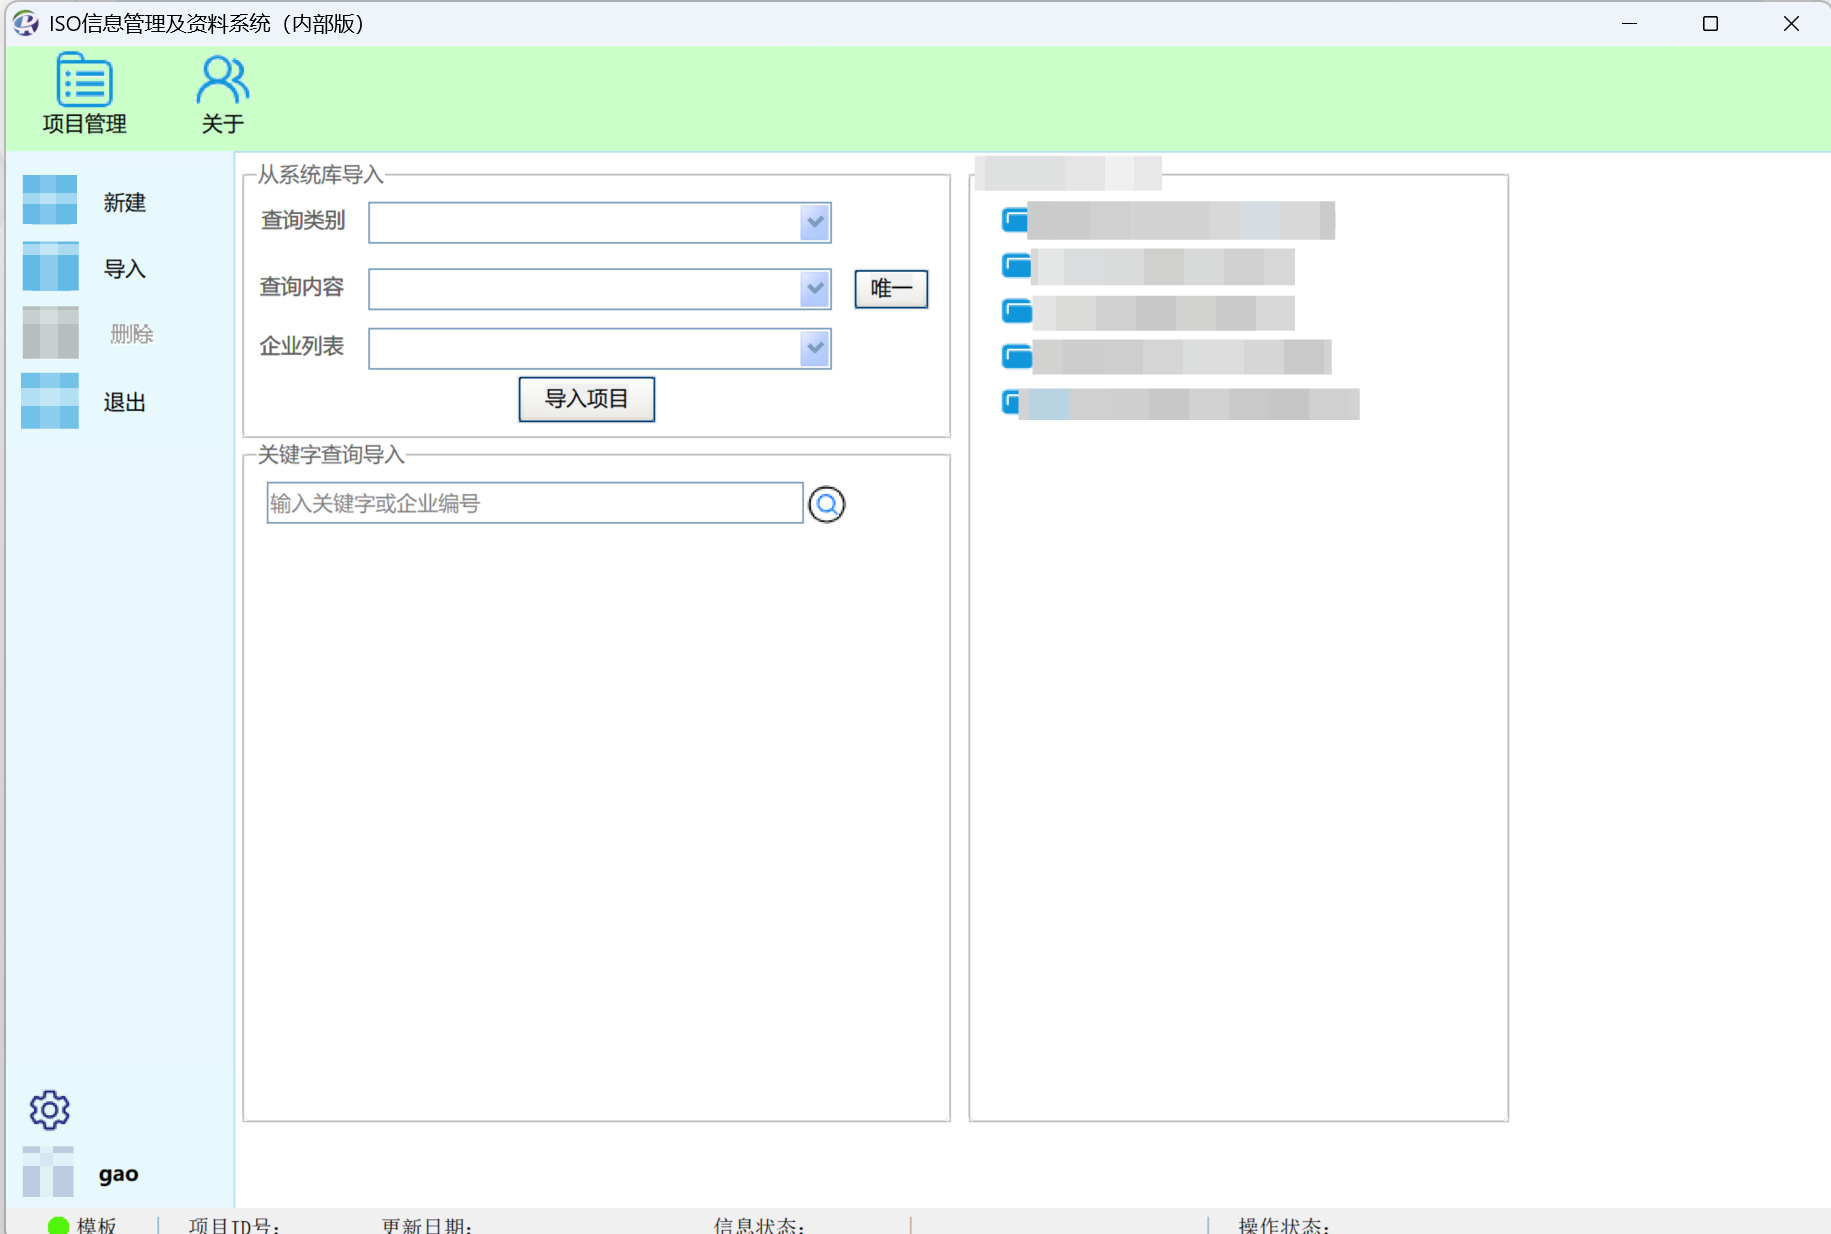Select the first folder icon in list
This screenshot has width=1831, height=1234.
(1016, 220)
